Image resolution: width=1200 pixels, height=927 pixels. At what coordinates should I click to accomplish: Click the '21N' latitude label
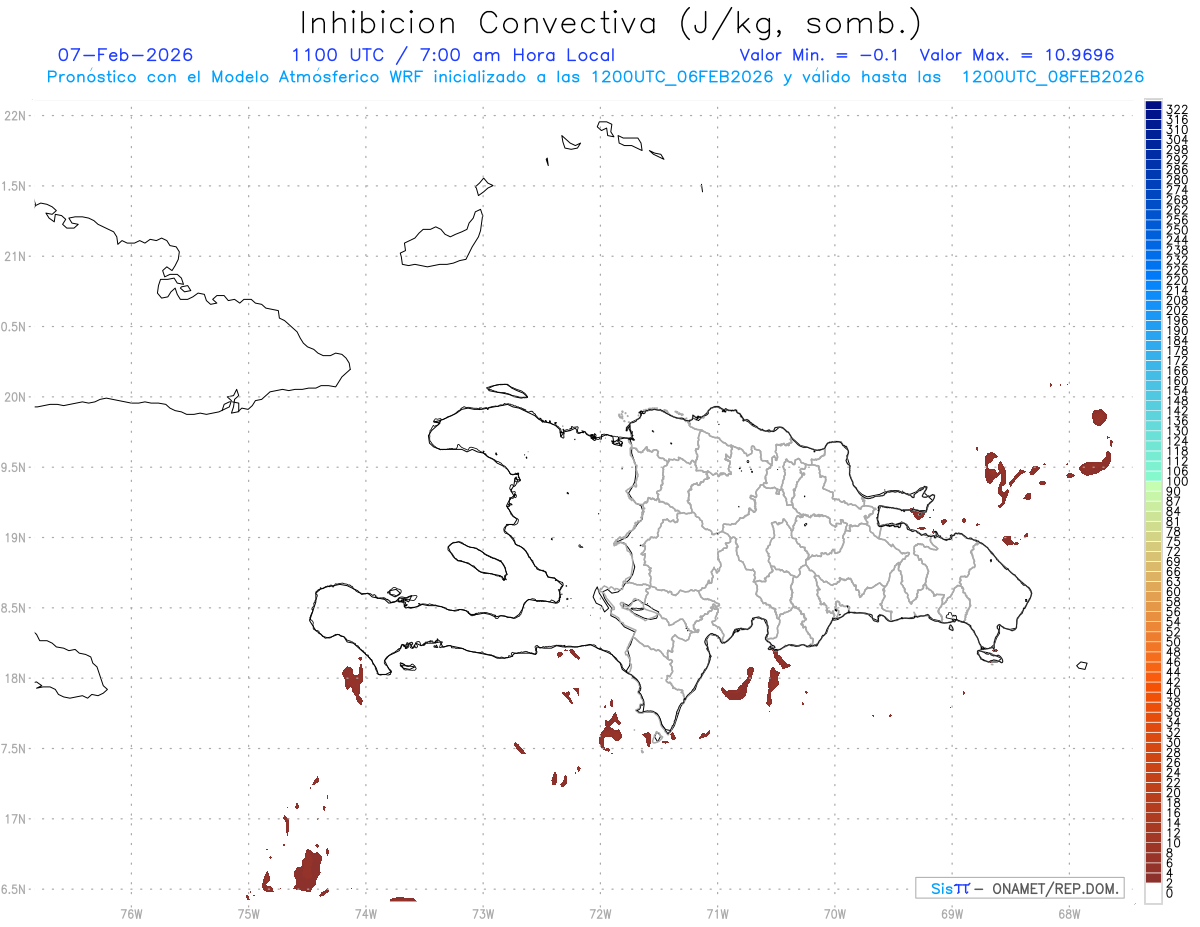pyautogui.click(x=15, y=256)
